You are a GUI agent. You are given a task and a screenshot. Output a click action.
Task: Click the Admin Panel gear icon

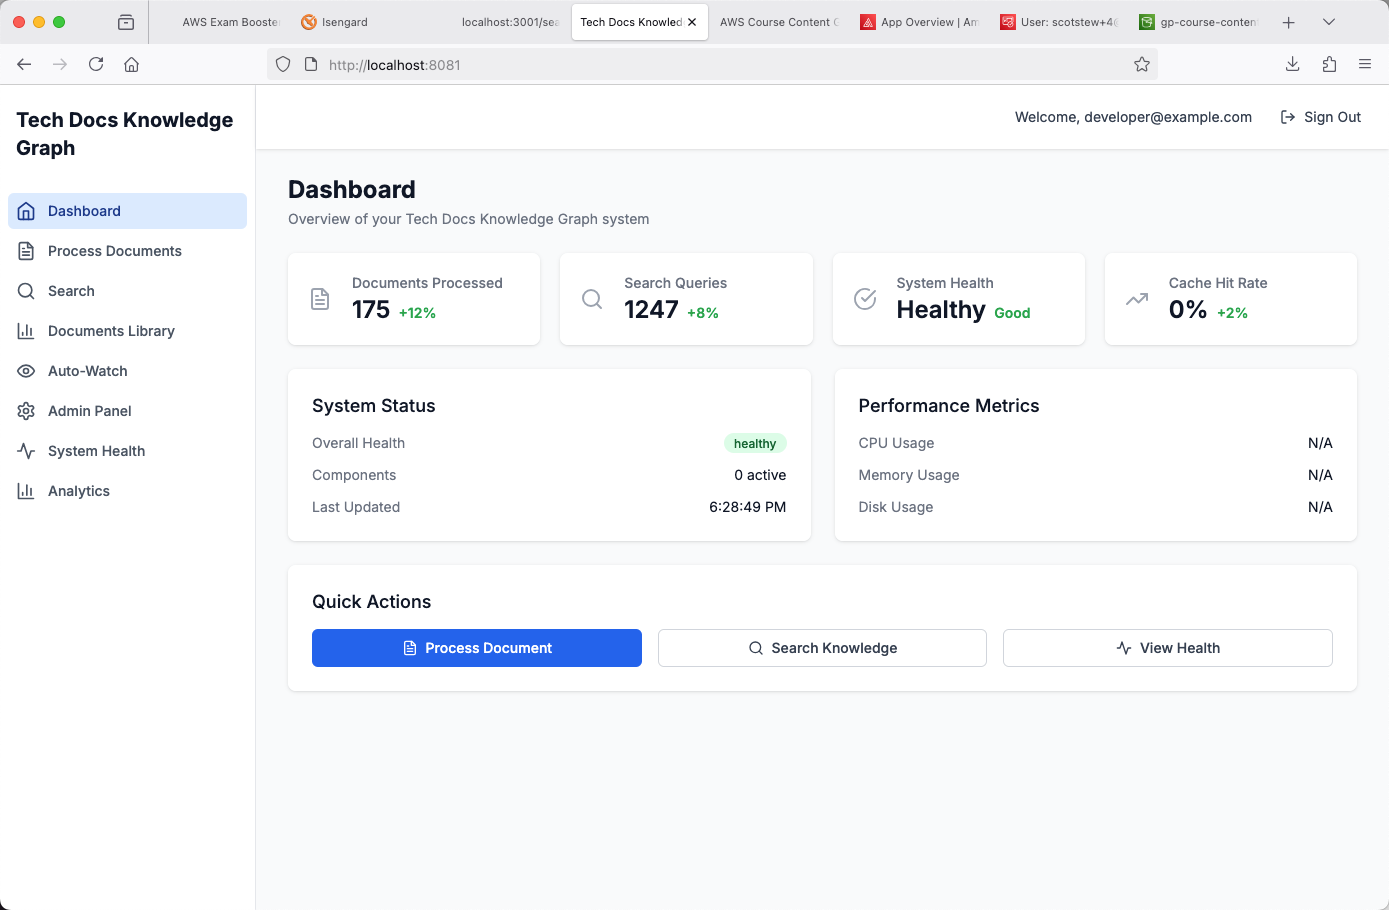(27, 411)
